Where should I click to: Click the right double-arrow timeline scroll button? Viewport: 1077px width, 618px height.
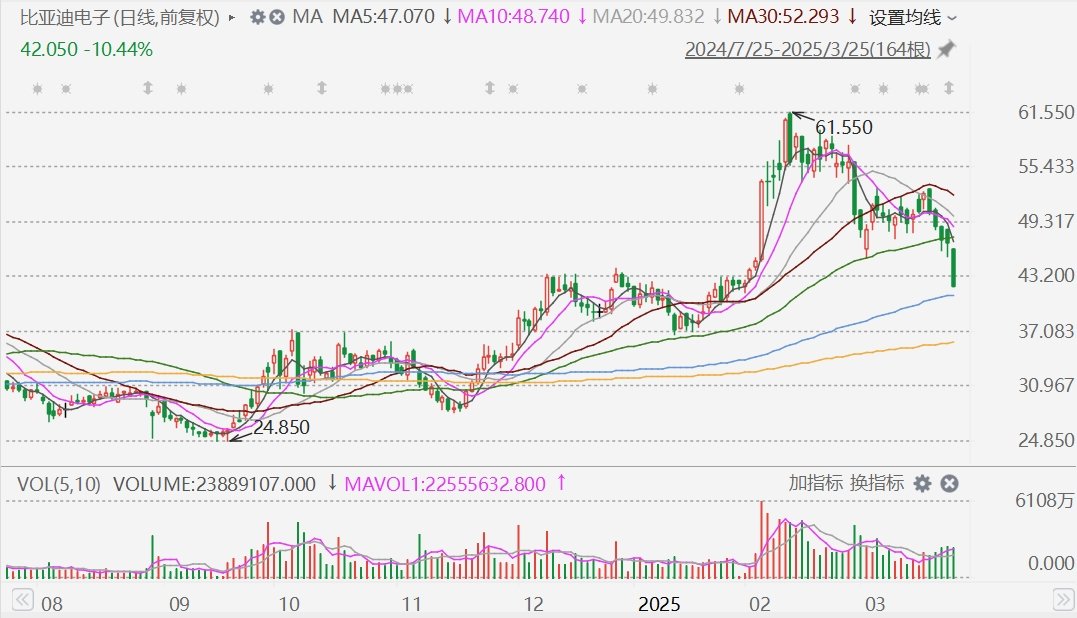[1064, 599]
